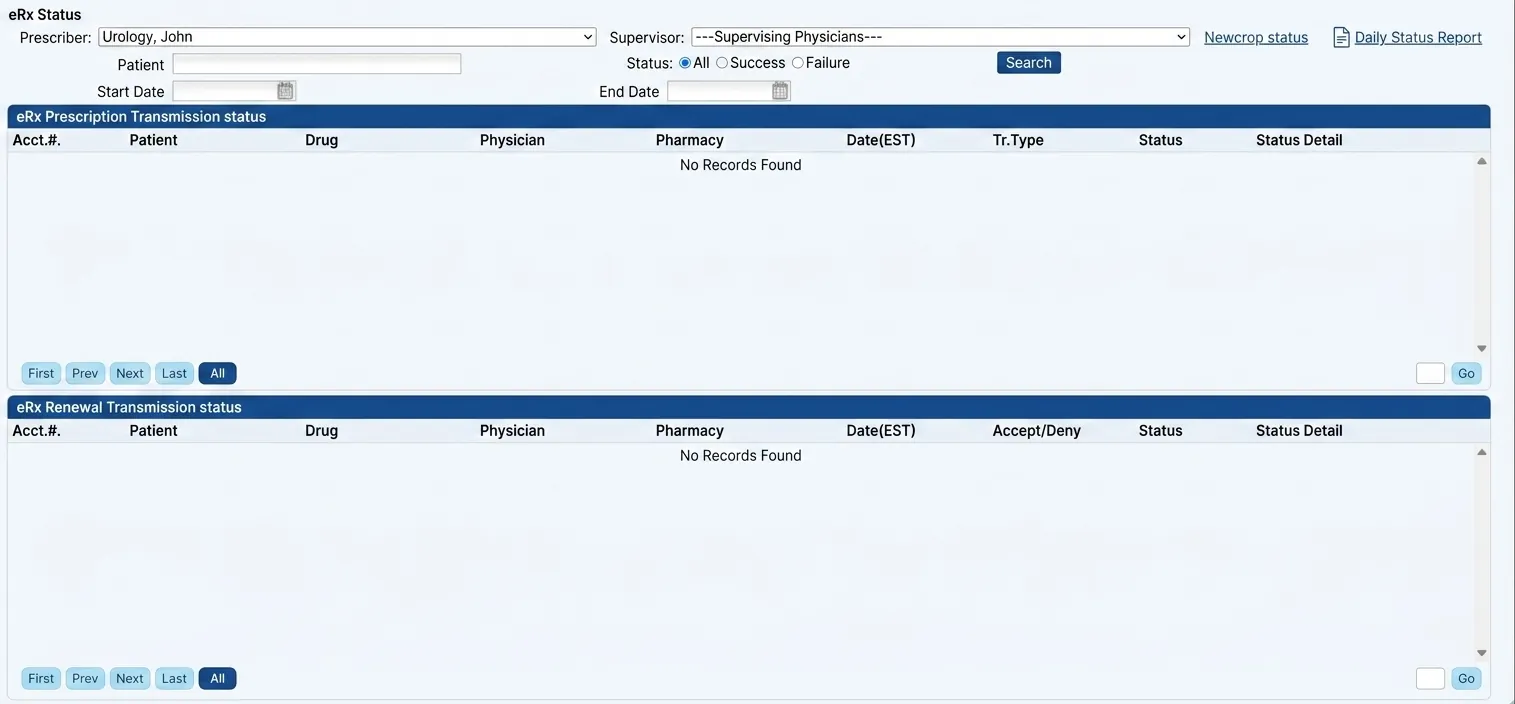This screenshot has height=704, width=1515.
Task: Click the eRx Status page heading
Action: (45, 15)
